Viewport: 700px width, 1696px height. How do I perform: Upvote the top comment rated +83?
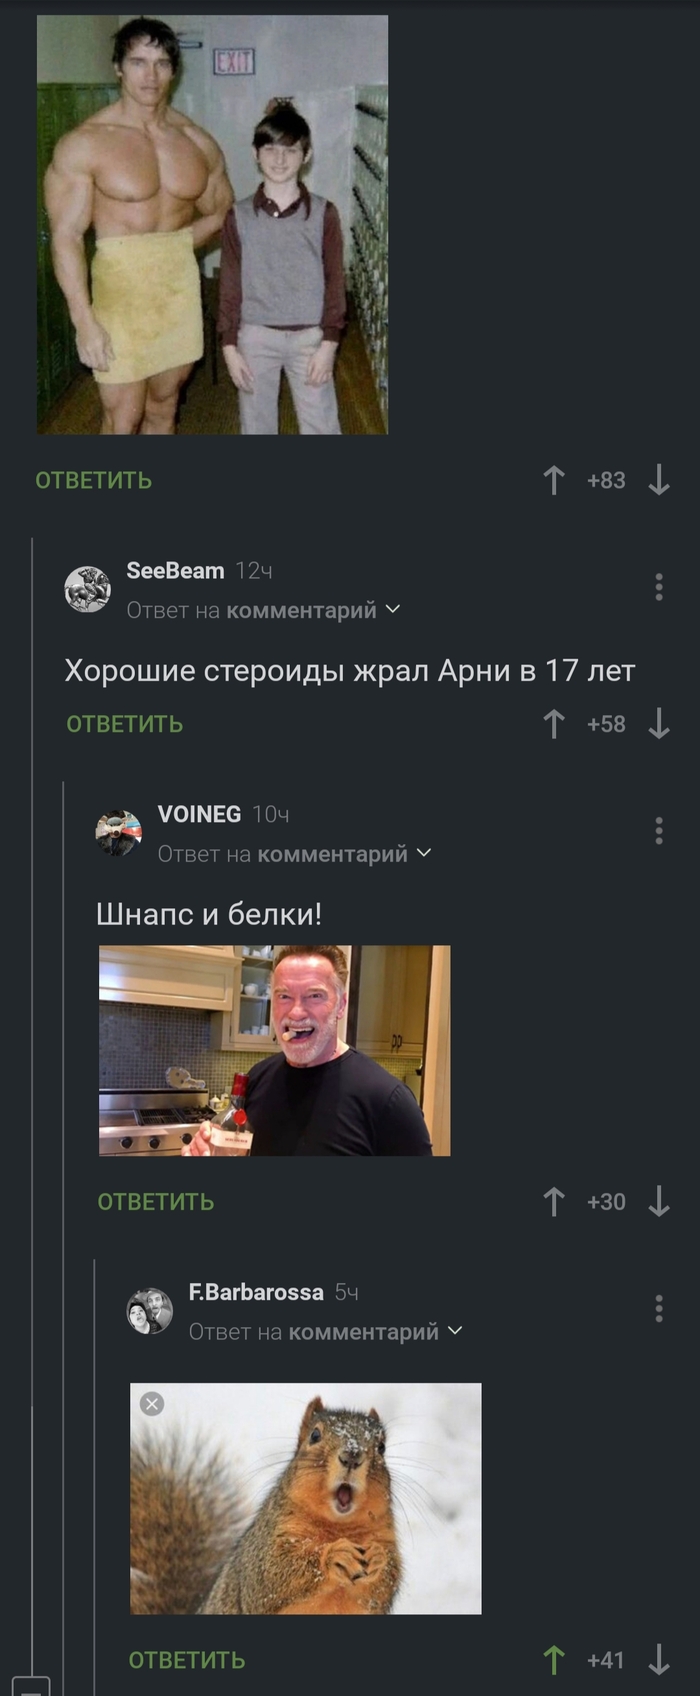click(x=554, y=481)
